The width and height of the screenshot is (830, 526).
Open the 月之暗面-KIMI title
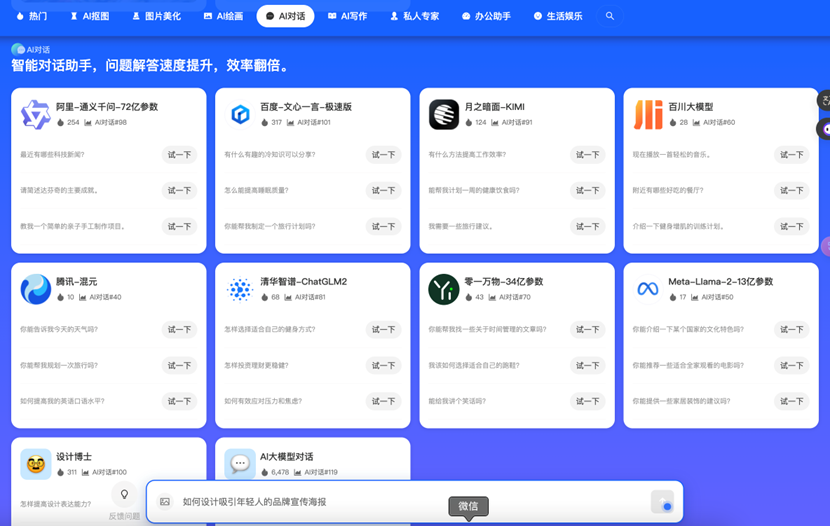pyautogui.click(x=494, y=107)
